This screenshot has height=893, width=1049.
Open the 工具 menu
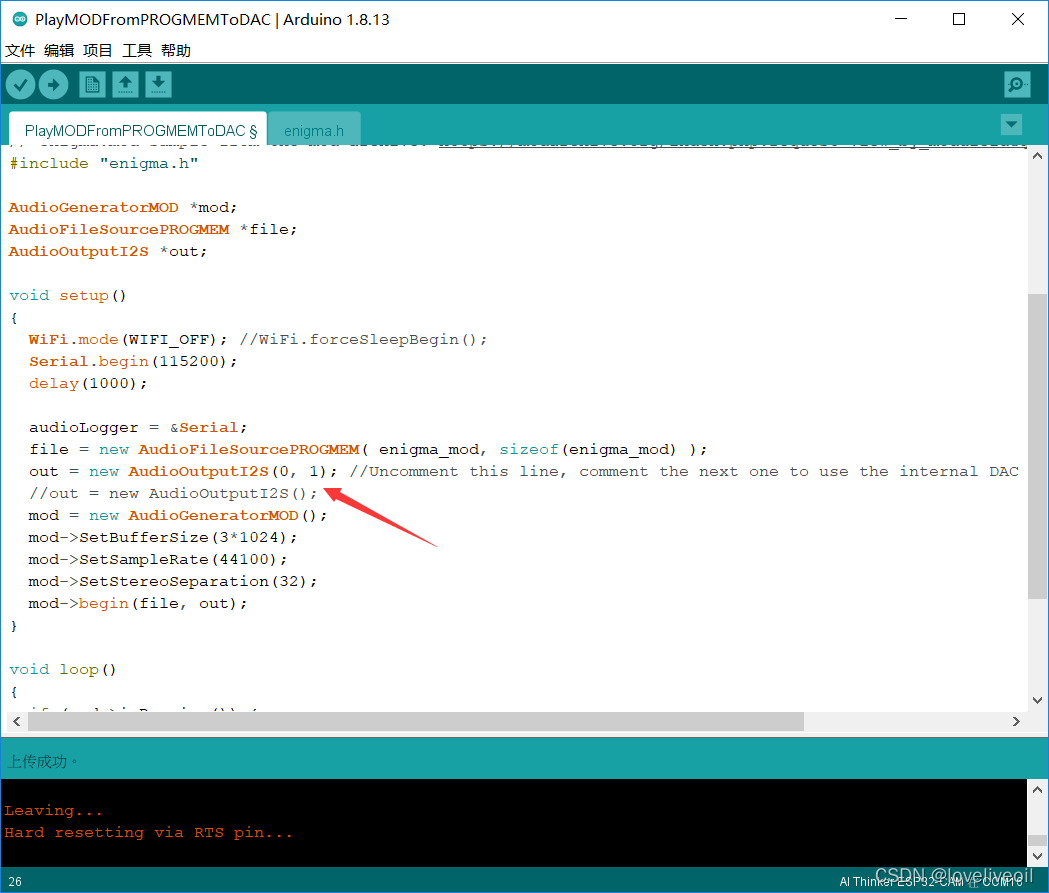point(136,51)
